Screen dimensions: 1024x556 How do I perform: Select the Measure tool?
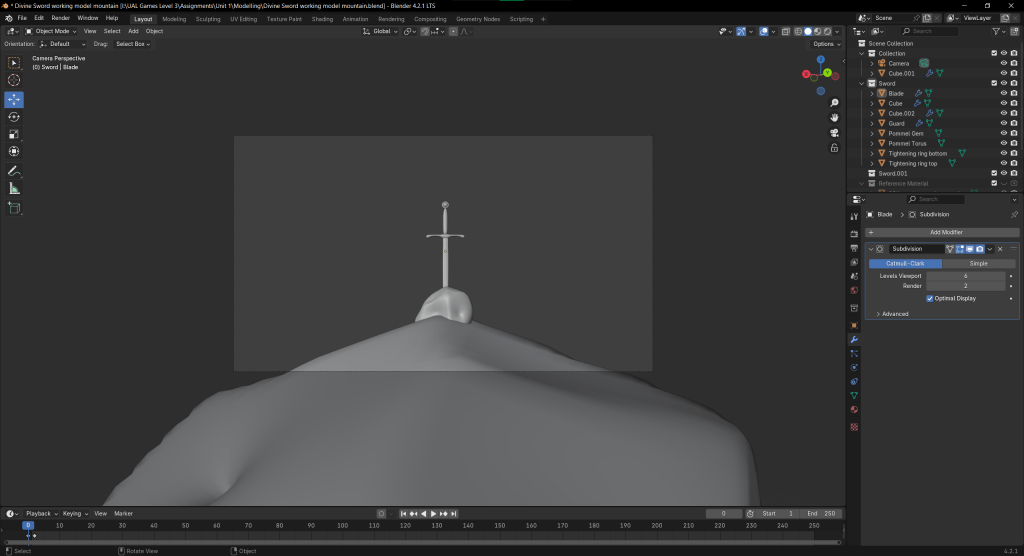pyautogui.click(x=14, y=188)
